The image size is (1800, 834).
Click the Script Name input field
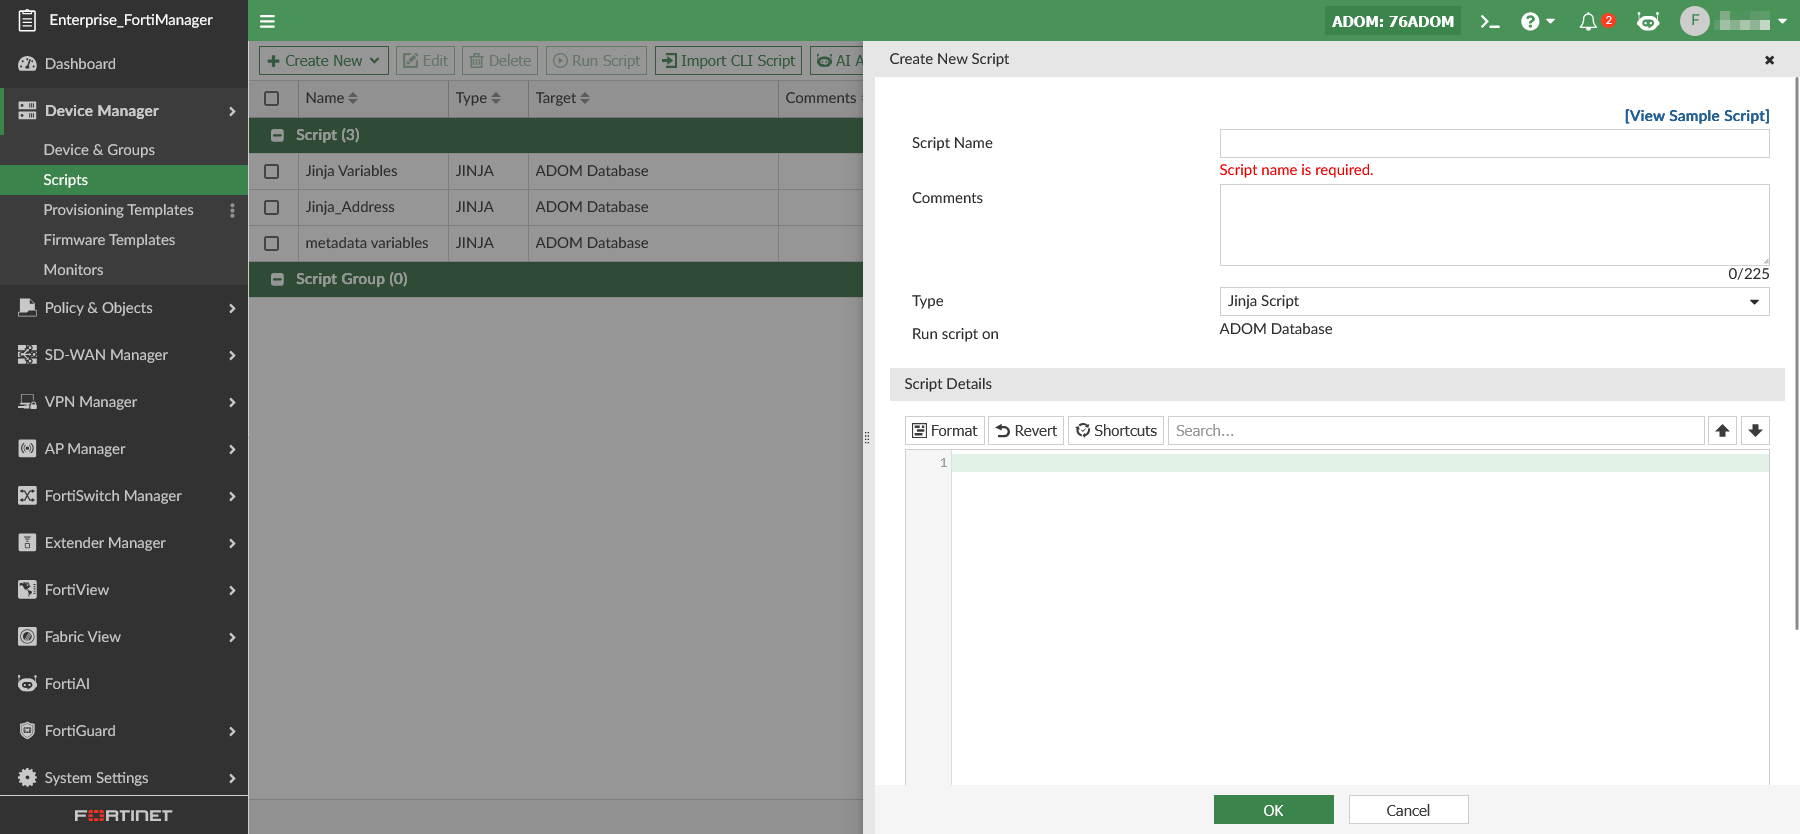1493,143
